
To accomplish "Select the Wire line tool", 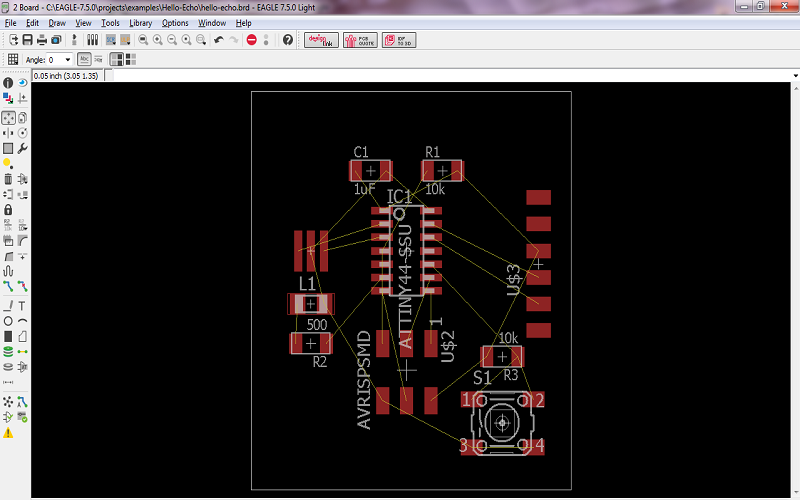I will point(8,306).
